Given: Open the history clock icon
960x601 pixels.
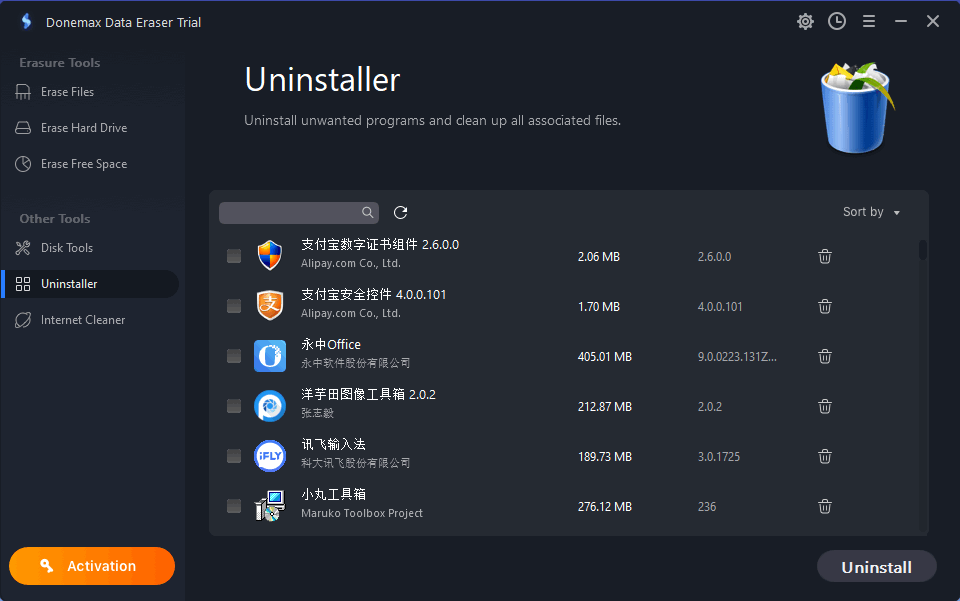Looking at the screenshot, I should 837,21.
